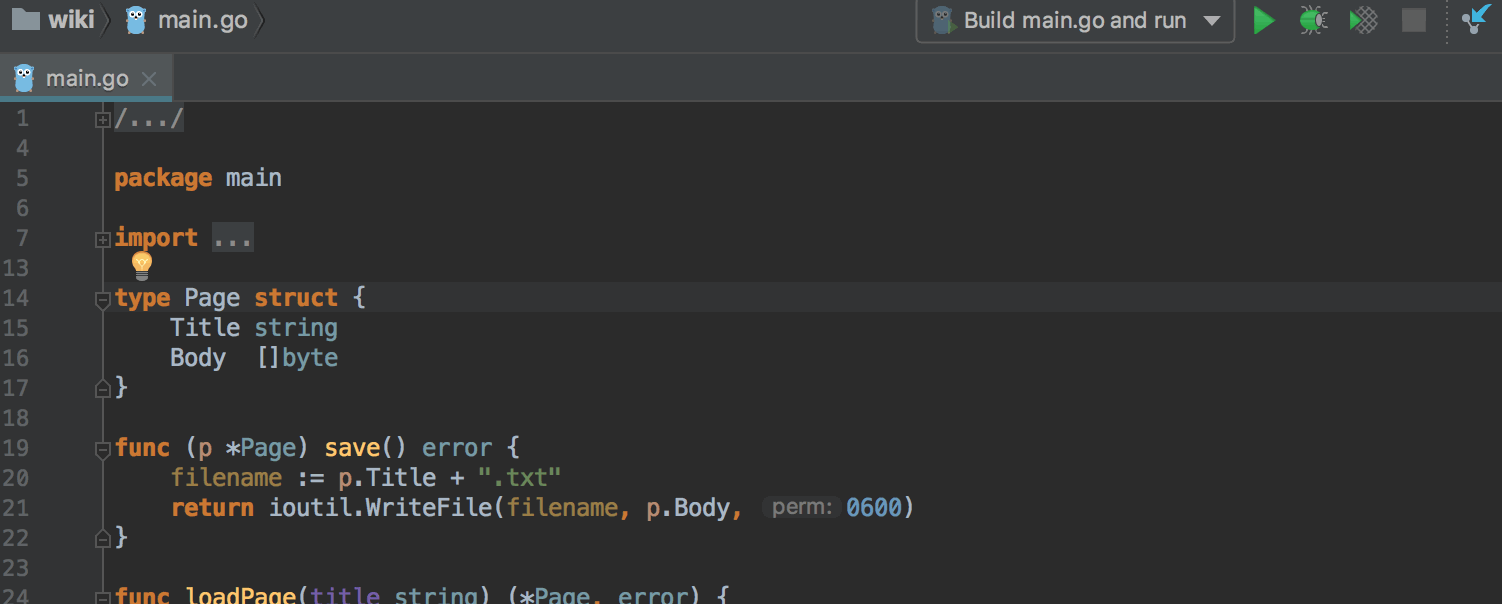1502x604 pixels.
Task: Click the wiki folder icon in breadcrumb
Action: (26, 19)
